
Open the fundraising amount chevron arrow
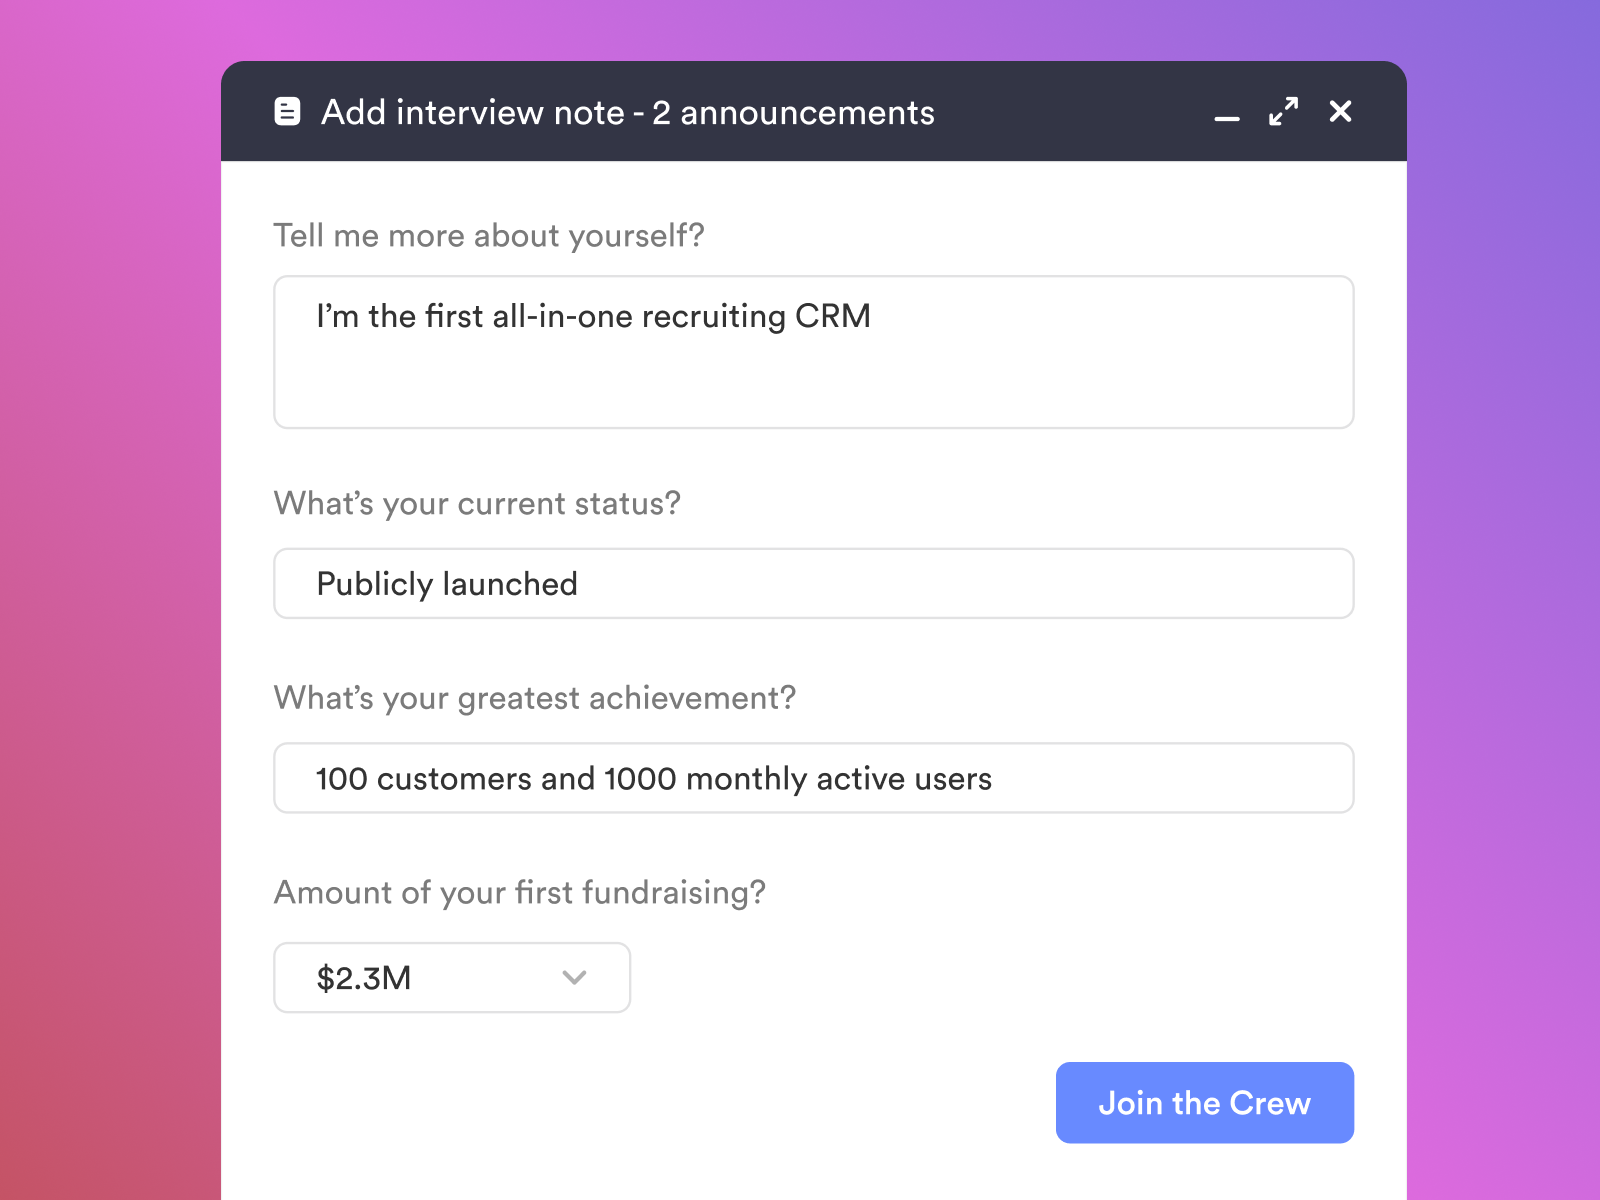click(574, 977)
